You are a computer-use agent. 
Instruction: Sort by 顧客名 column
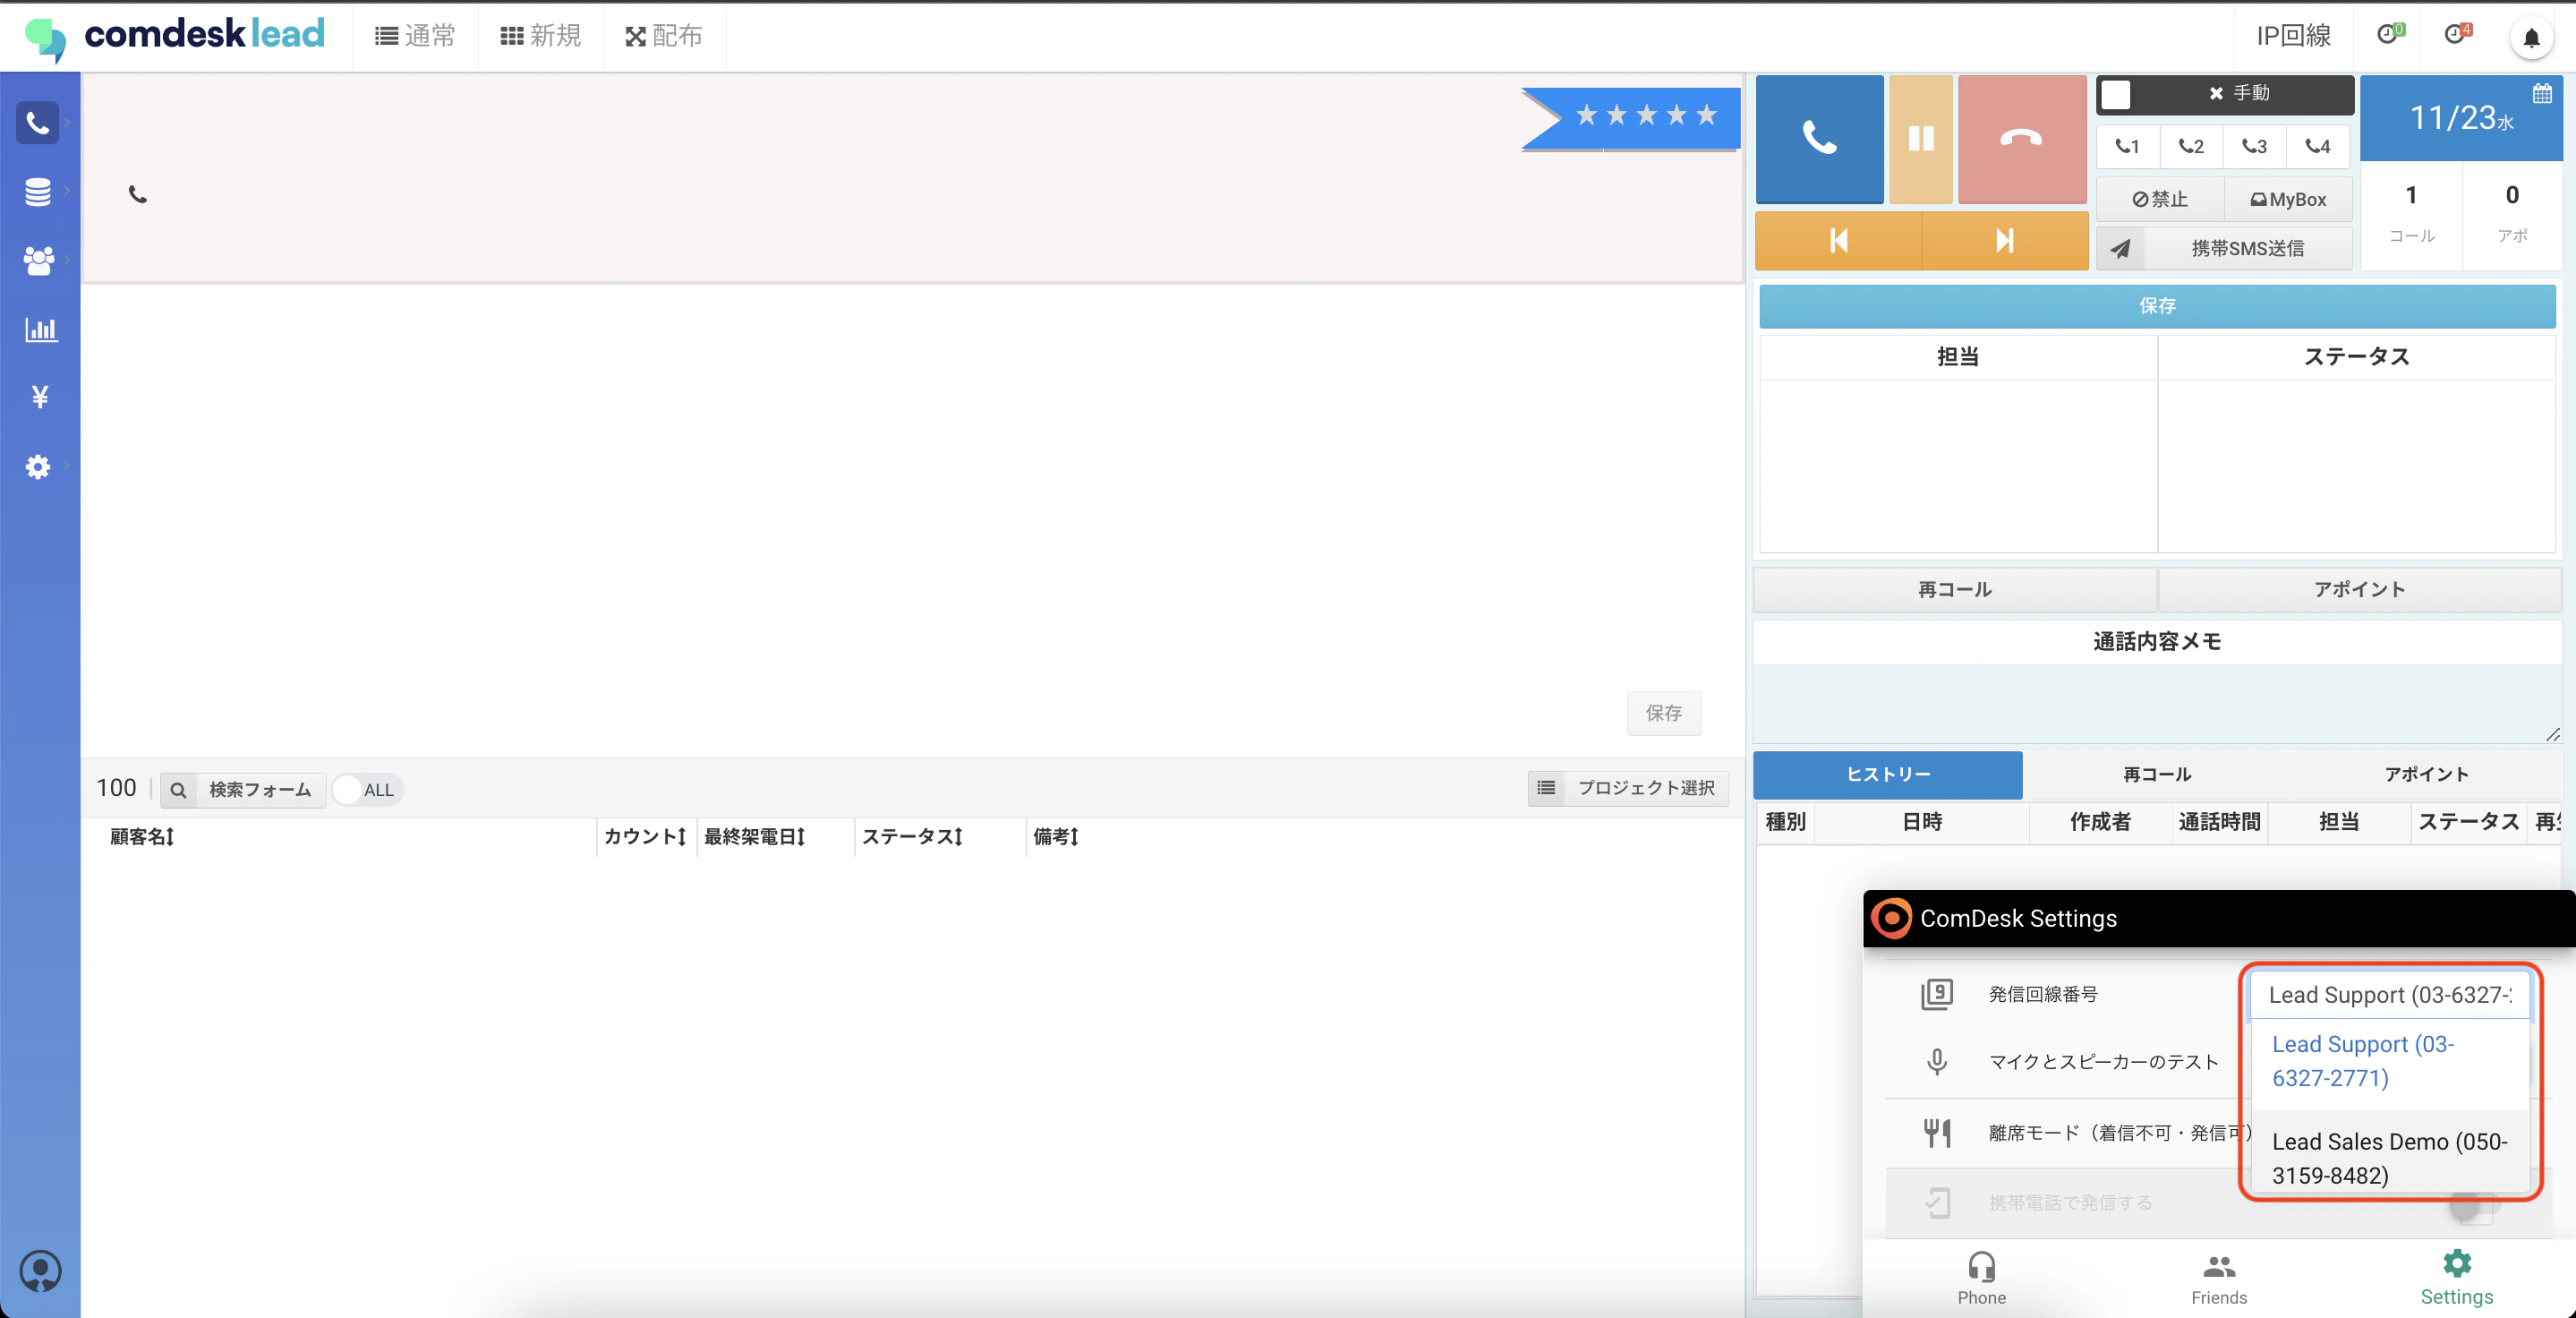pos(142,836)
